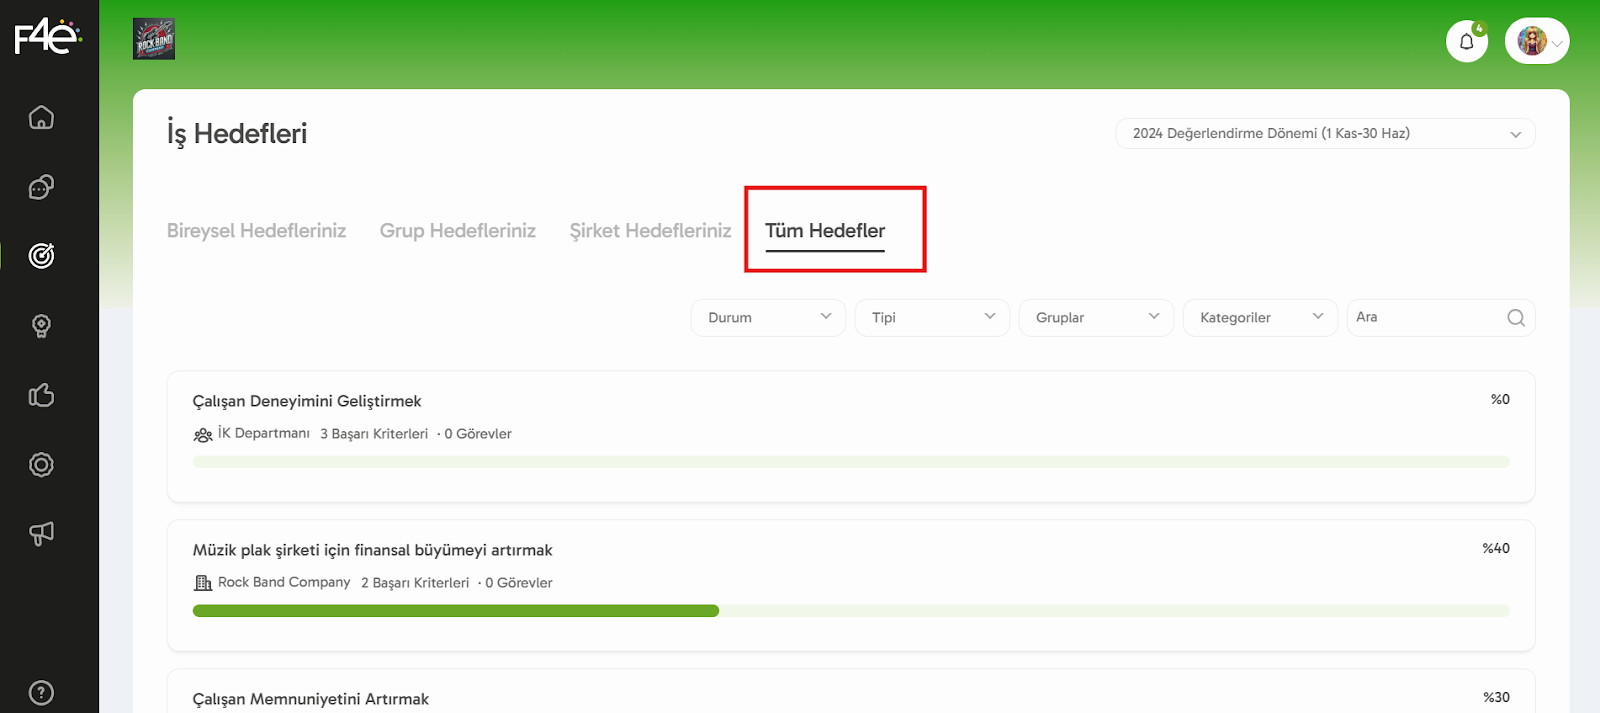Open the help question mark icon
Image resolution: width=1600 pixels, height=713 pixels.
coord(41,692)
